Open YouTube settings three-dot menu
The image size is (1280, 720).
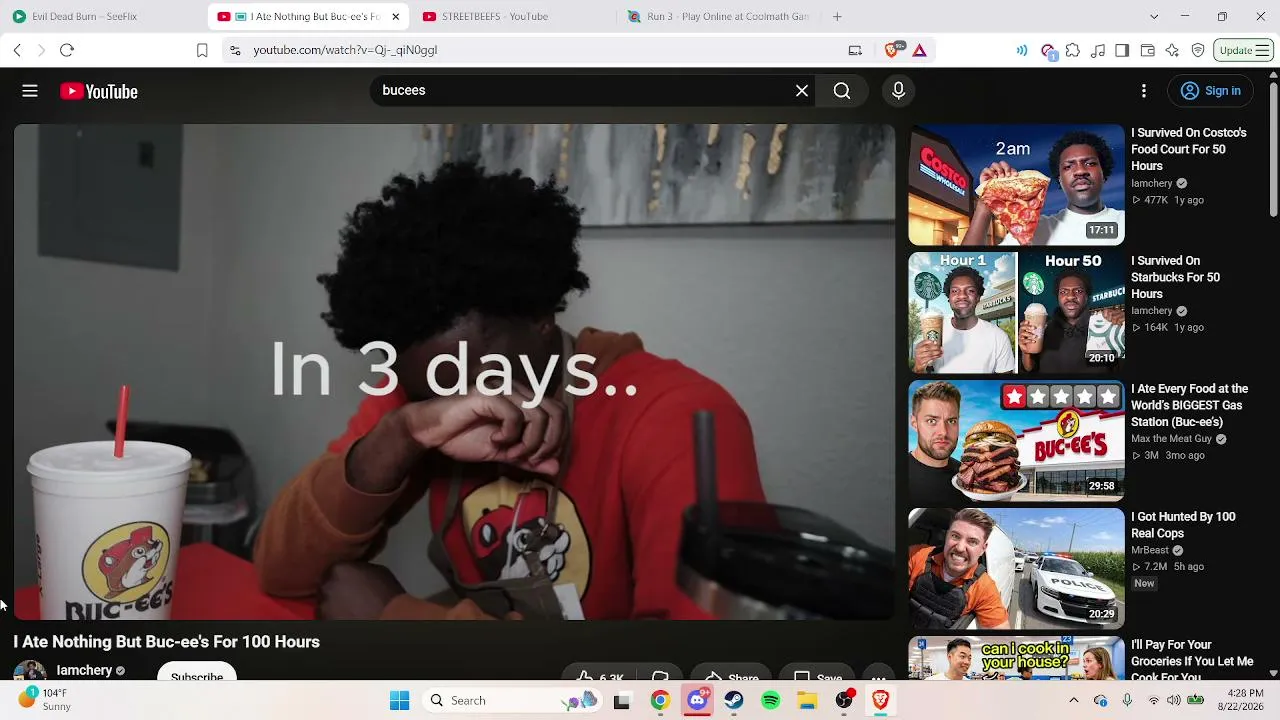point(1144,91)
